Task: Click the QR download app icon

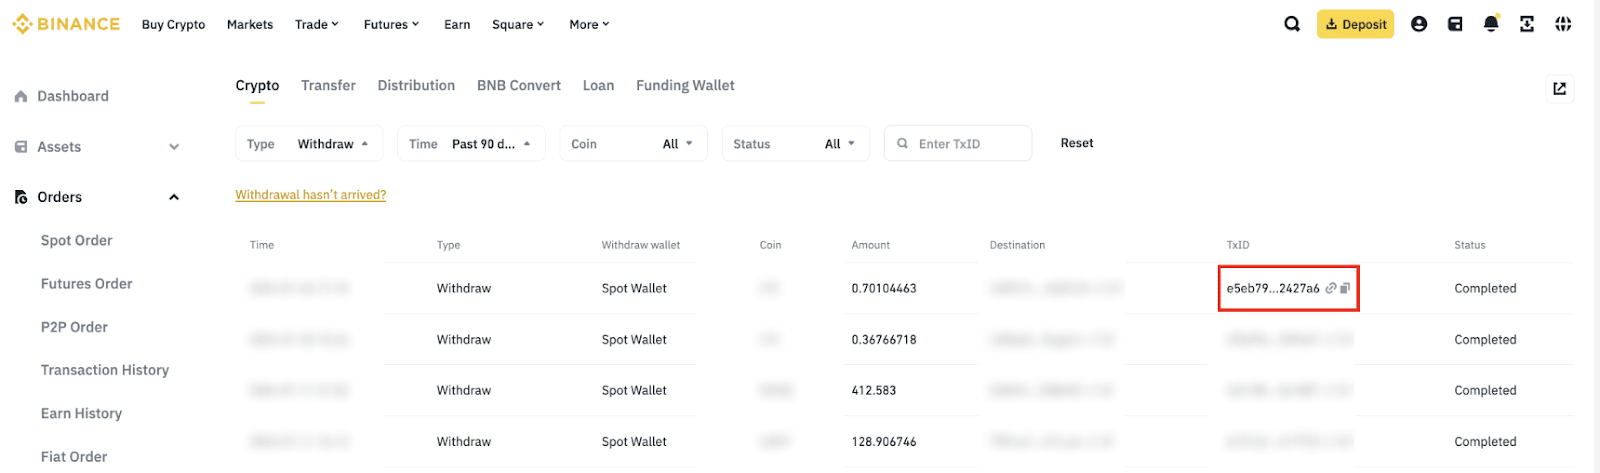Action: (x=1527, y=24)
